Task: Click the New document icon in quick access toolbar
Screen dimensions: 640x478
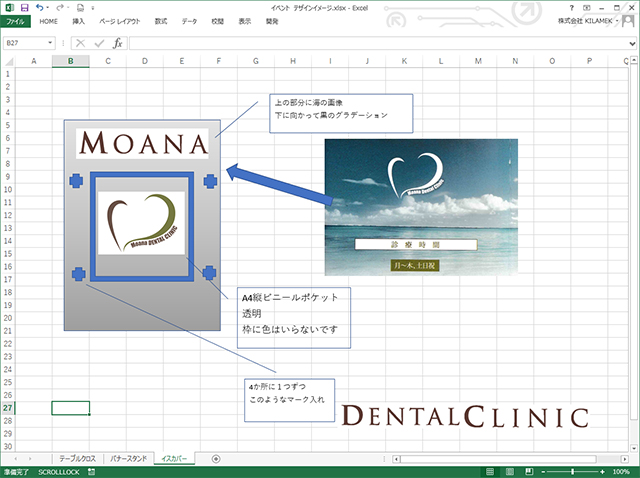Action: tap(80, 7)
